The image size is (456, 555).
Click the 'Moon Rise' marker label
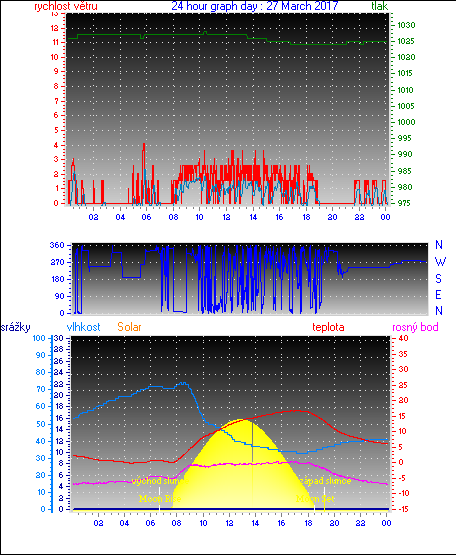(160, 499)
